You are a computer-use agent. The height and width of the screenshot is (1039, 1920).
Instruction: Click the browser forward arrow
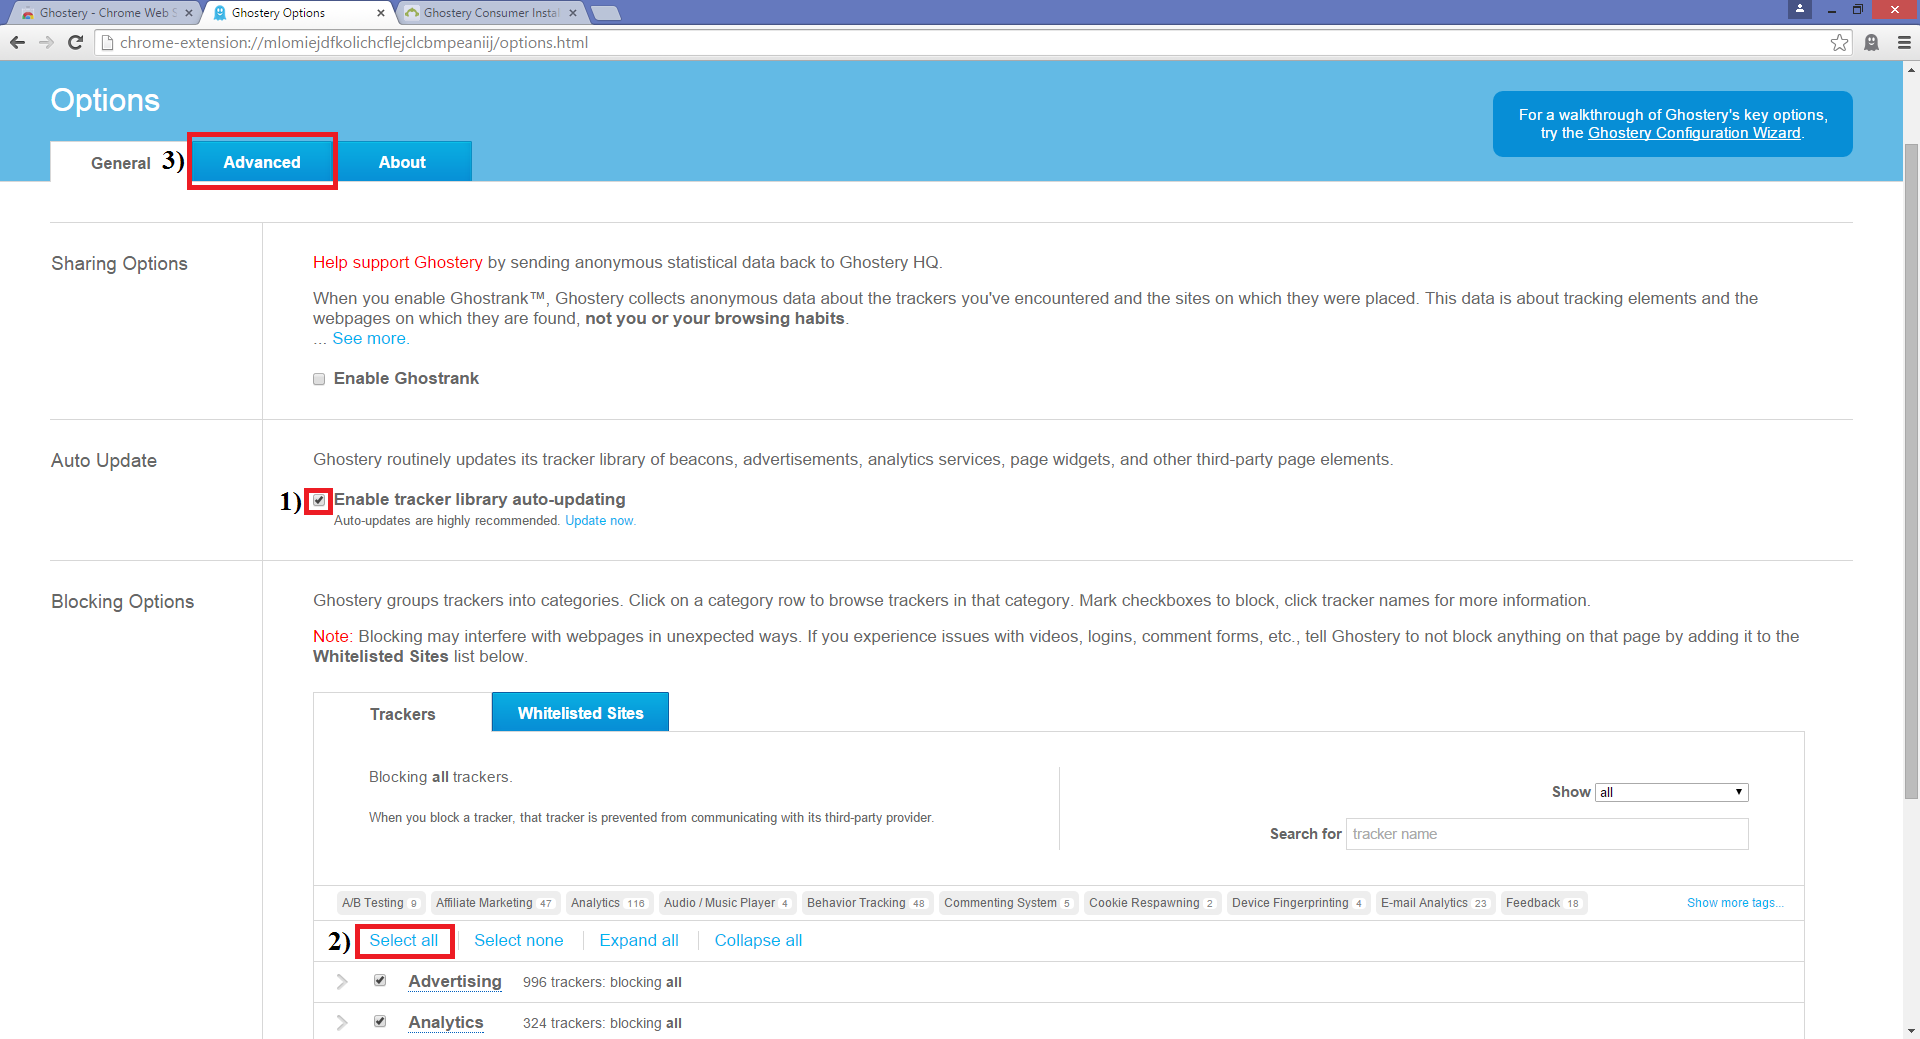(x=46, y=42)
